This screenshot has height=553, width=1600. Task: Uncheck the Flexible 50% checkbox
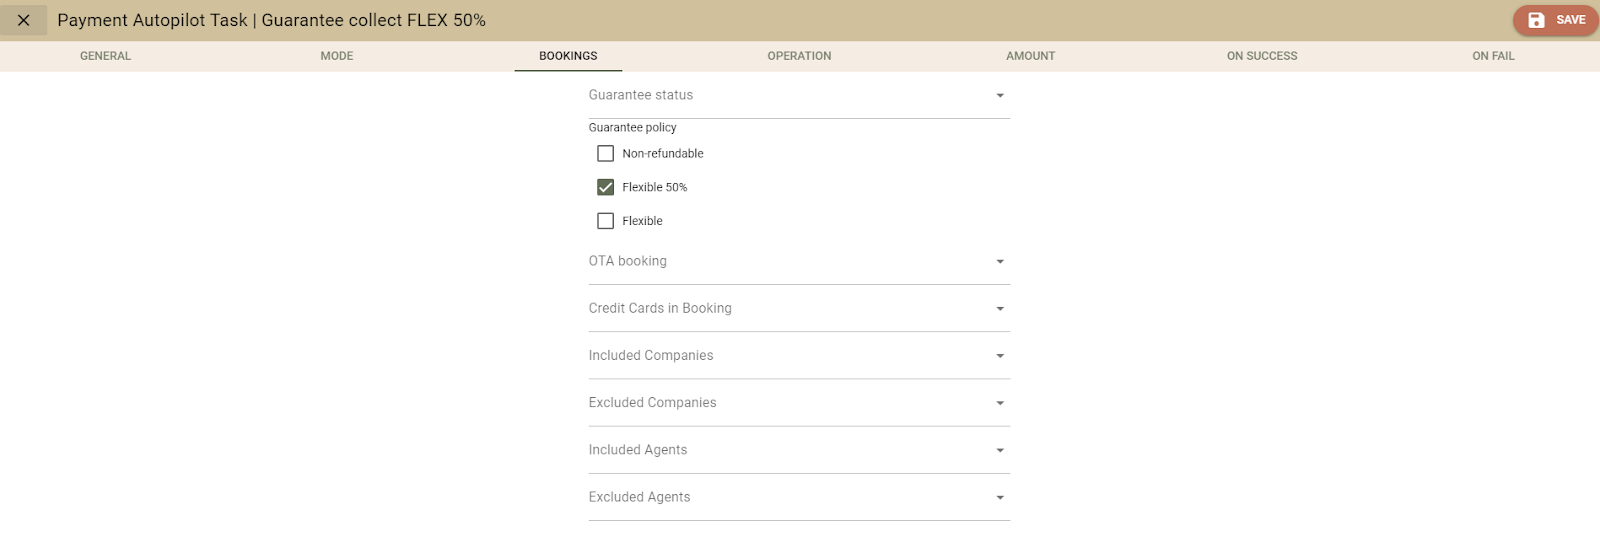(606, 187)
